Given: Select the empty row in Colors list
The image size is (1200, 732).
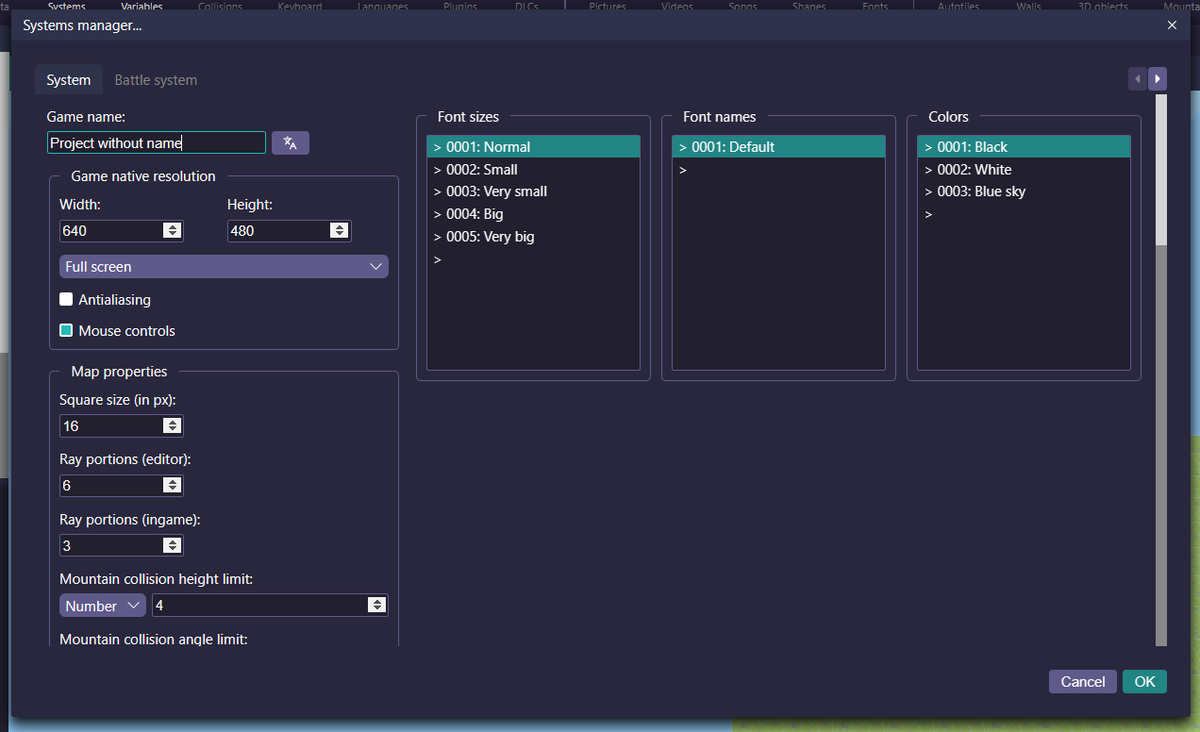Looking at the screenshot, I should 1023,214.
